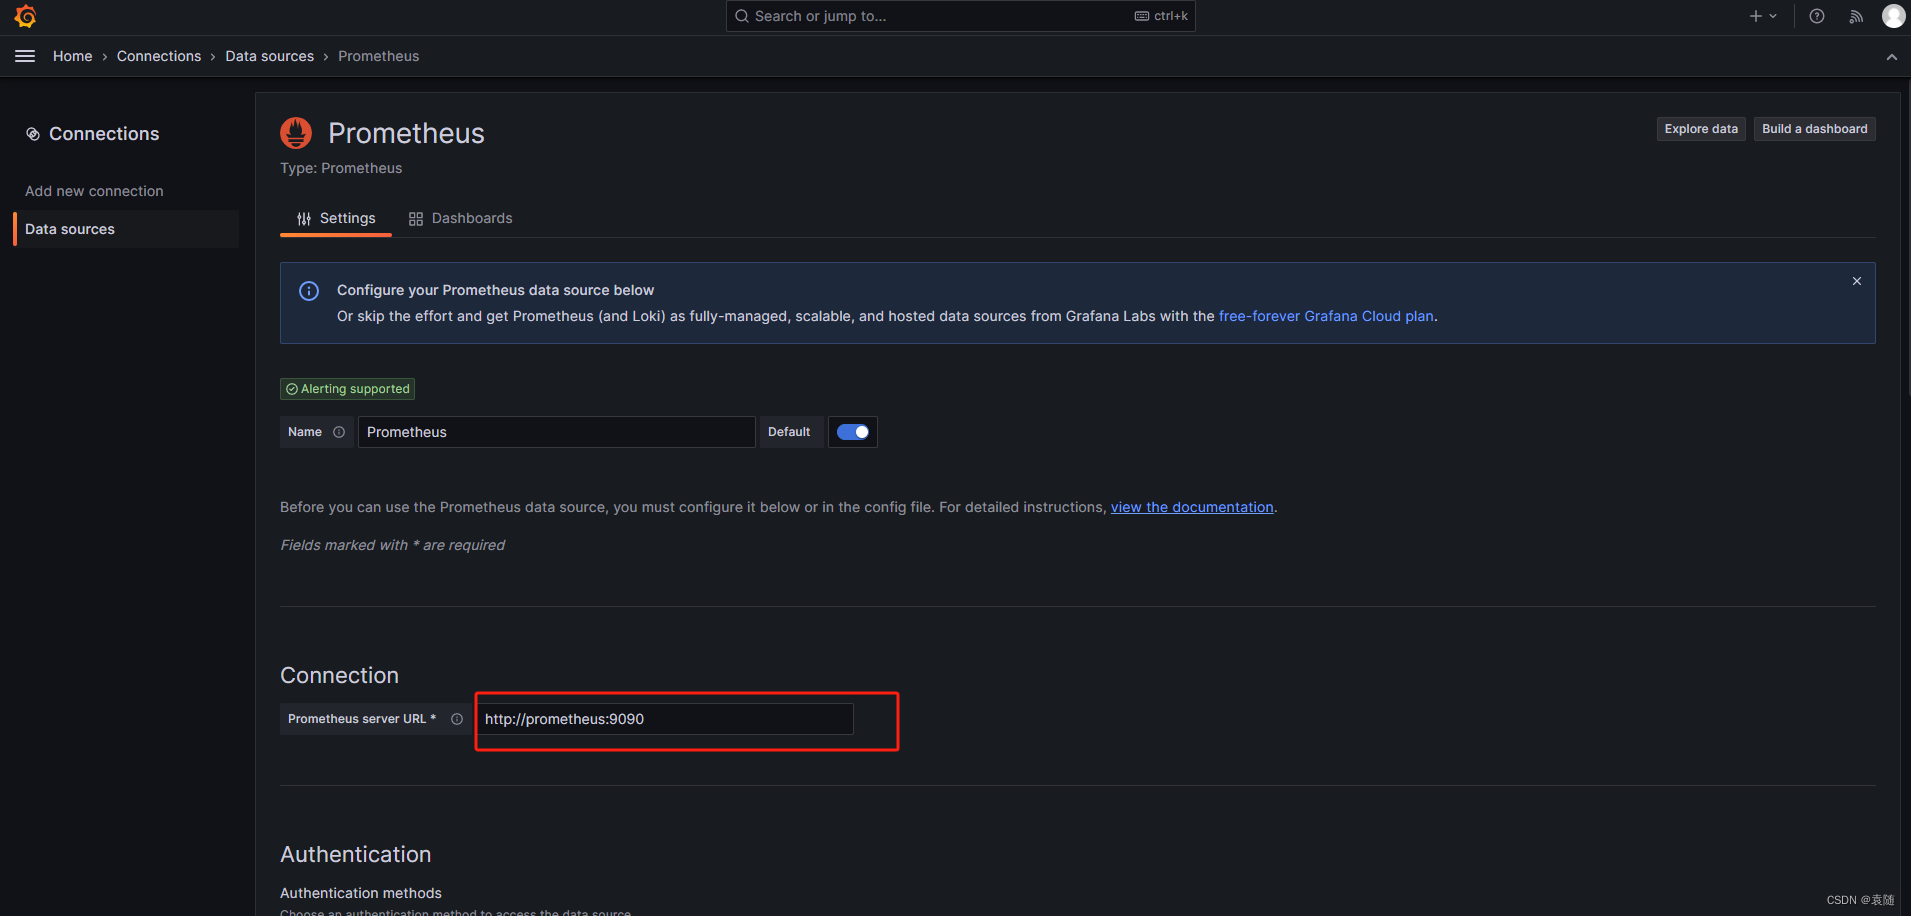The height and width of the screenshot is (916, 1911).
Task: Click the Prometheus server URL input
Action: 665,719
